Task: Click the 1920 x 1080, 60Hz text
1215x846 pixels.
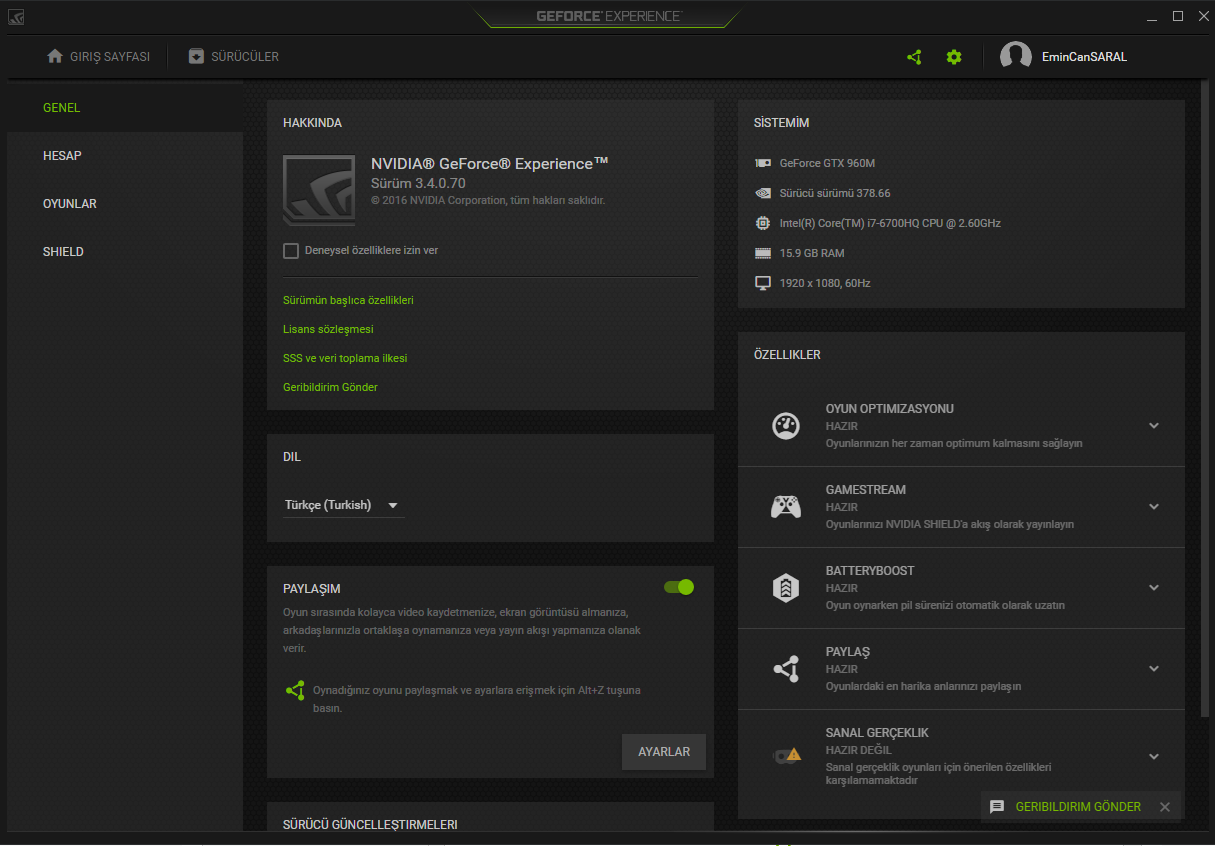Action: coord(825,283)
